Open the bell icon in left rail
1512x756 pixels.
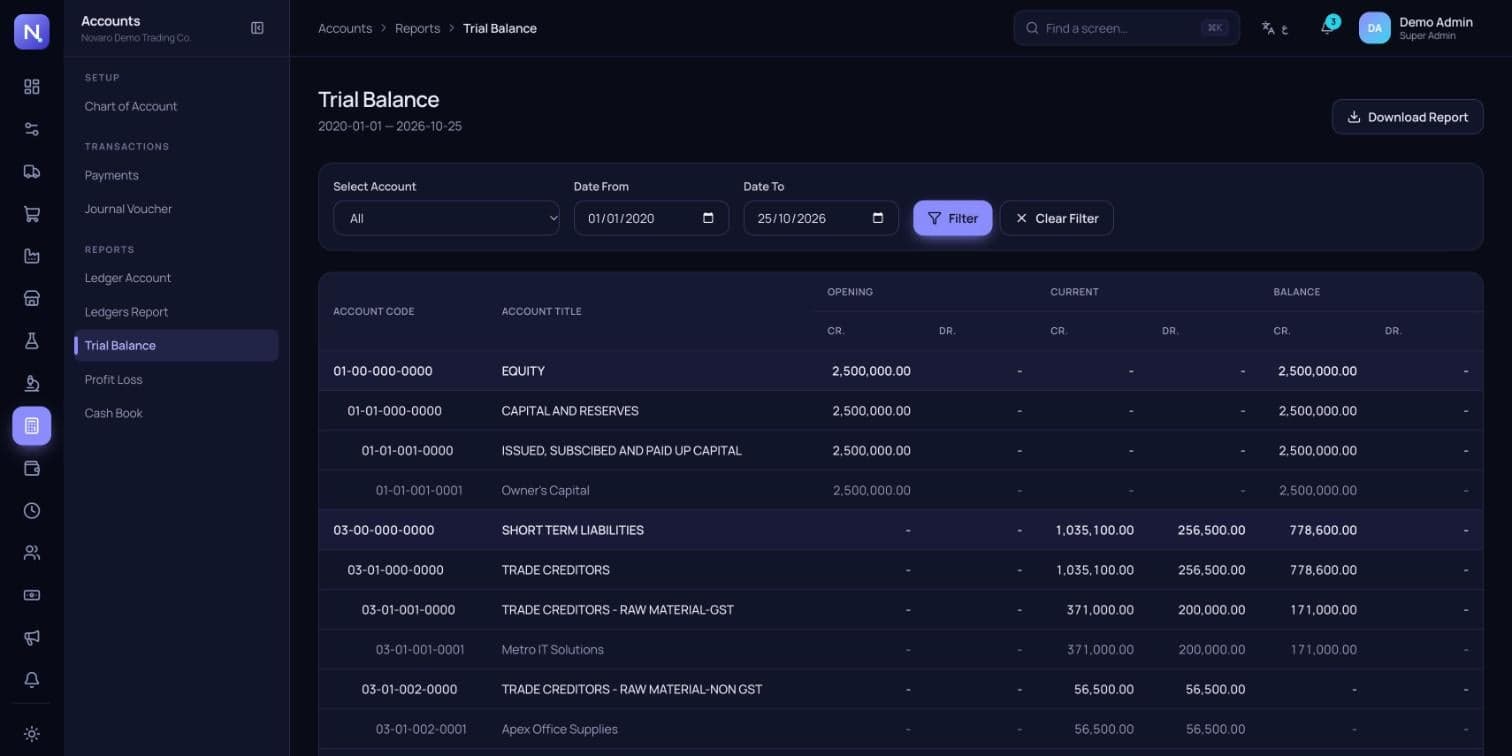point(32,680)
